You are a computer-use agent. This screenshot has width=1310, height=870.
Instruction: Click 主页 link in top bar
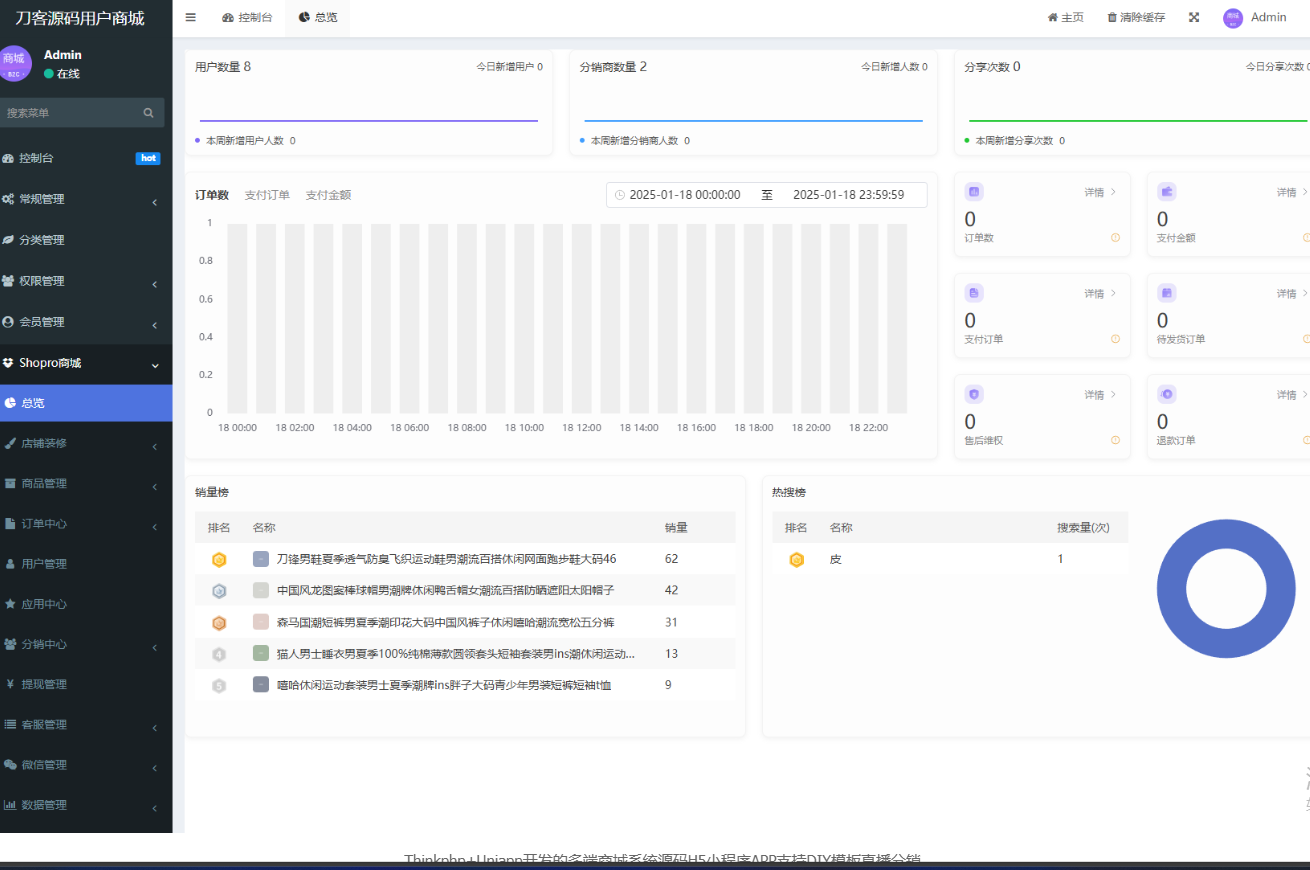(1066, 17)
